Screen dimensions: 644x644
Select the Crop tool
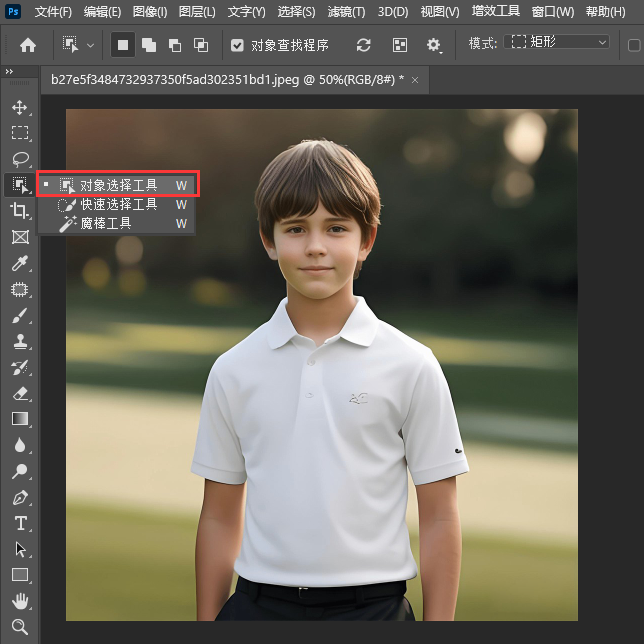click(x=20, y=210)
